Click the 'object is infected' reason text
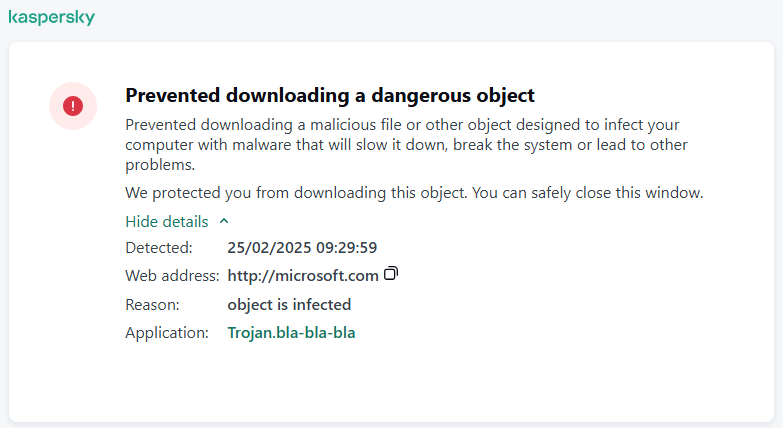 (289, 304)
